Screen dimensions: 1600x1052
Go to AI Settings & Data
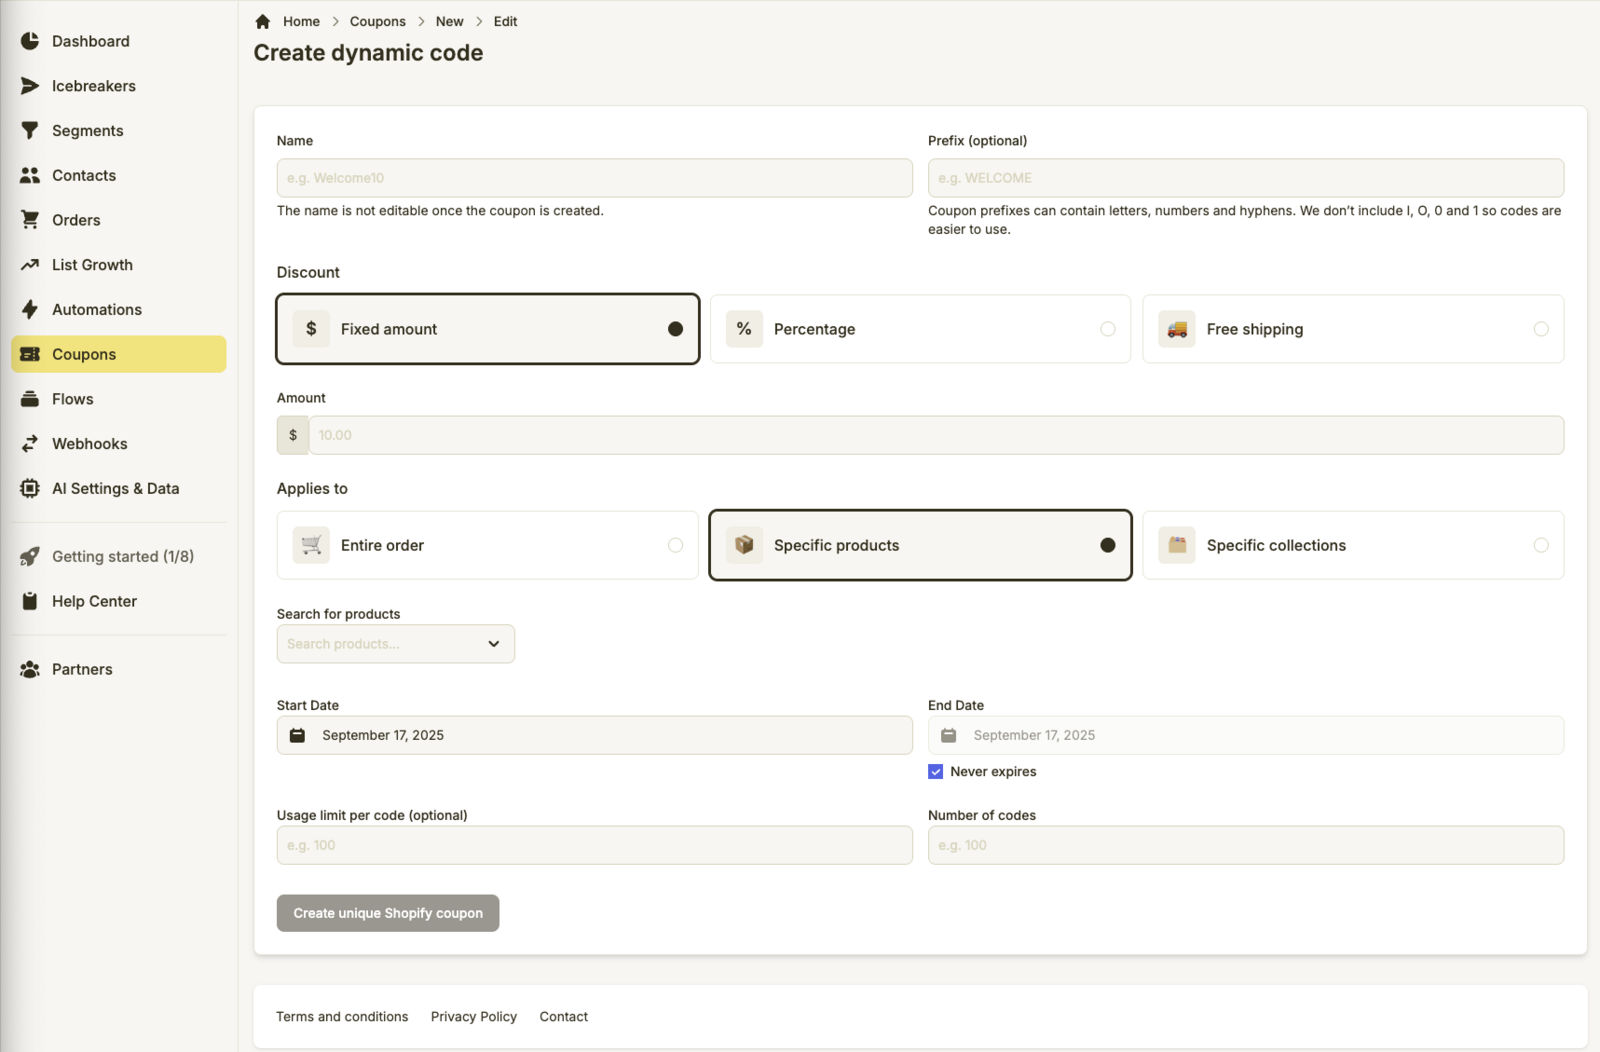click(115, 489)
